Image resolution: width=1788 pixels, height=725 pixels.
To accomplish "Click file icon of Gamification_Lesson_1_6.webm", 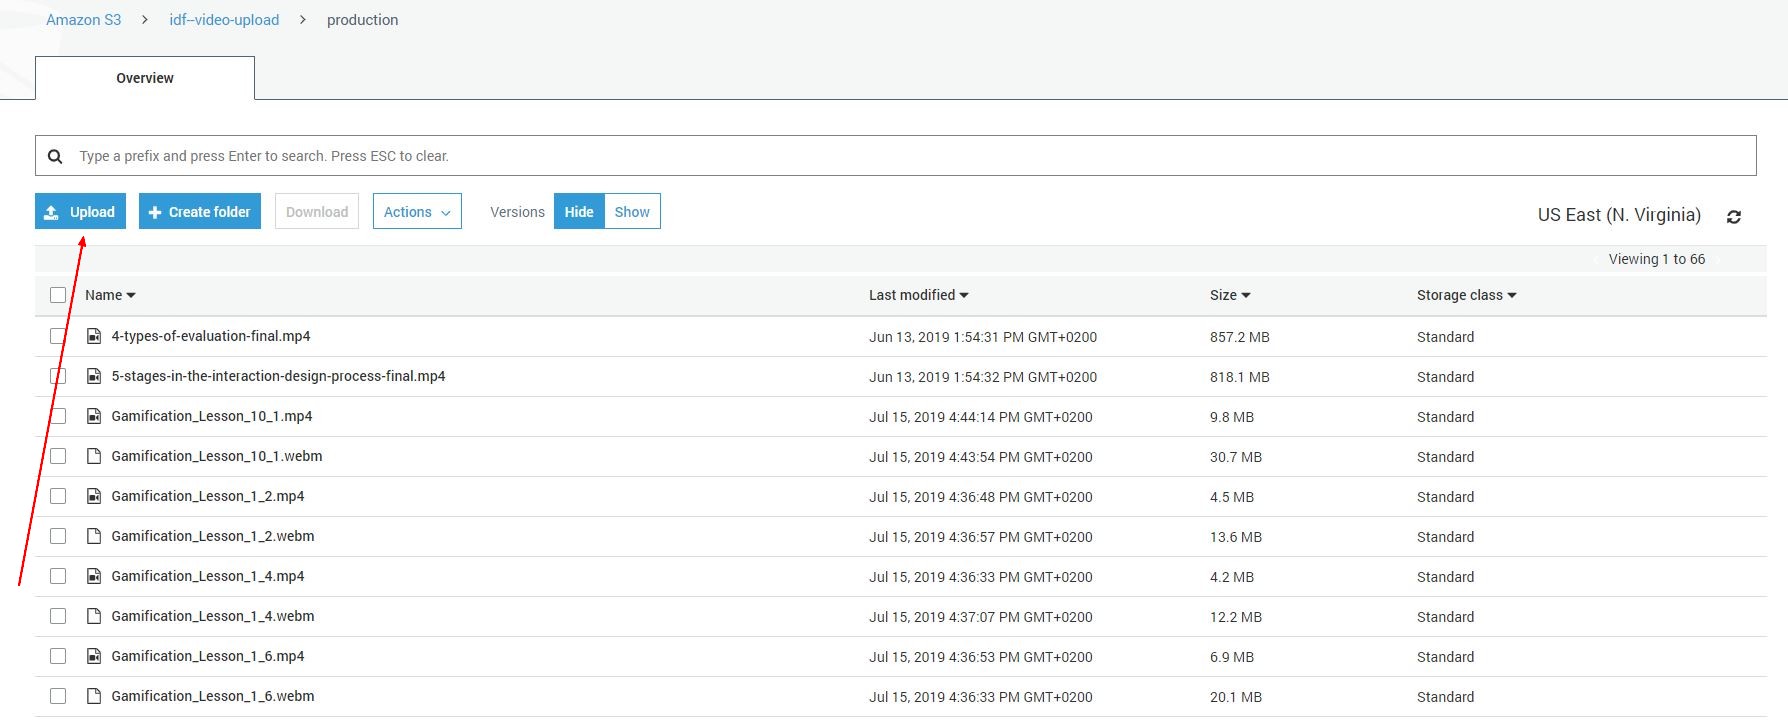I will pos(94,696).
